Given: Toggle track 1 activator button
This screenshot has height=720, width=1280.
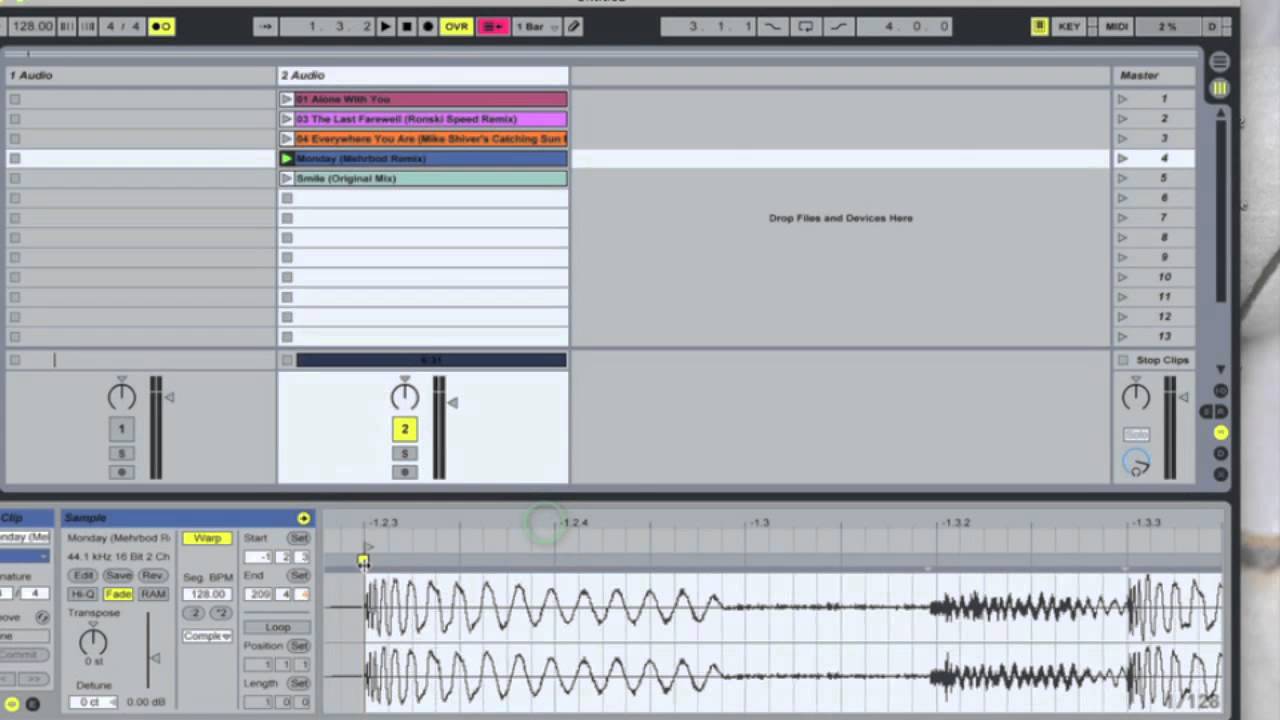Looking at the screenshot, I should [121, 429].
